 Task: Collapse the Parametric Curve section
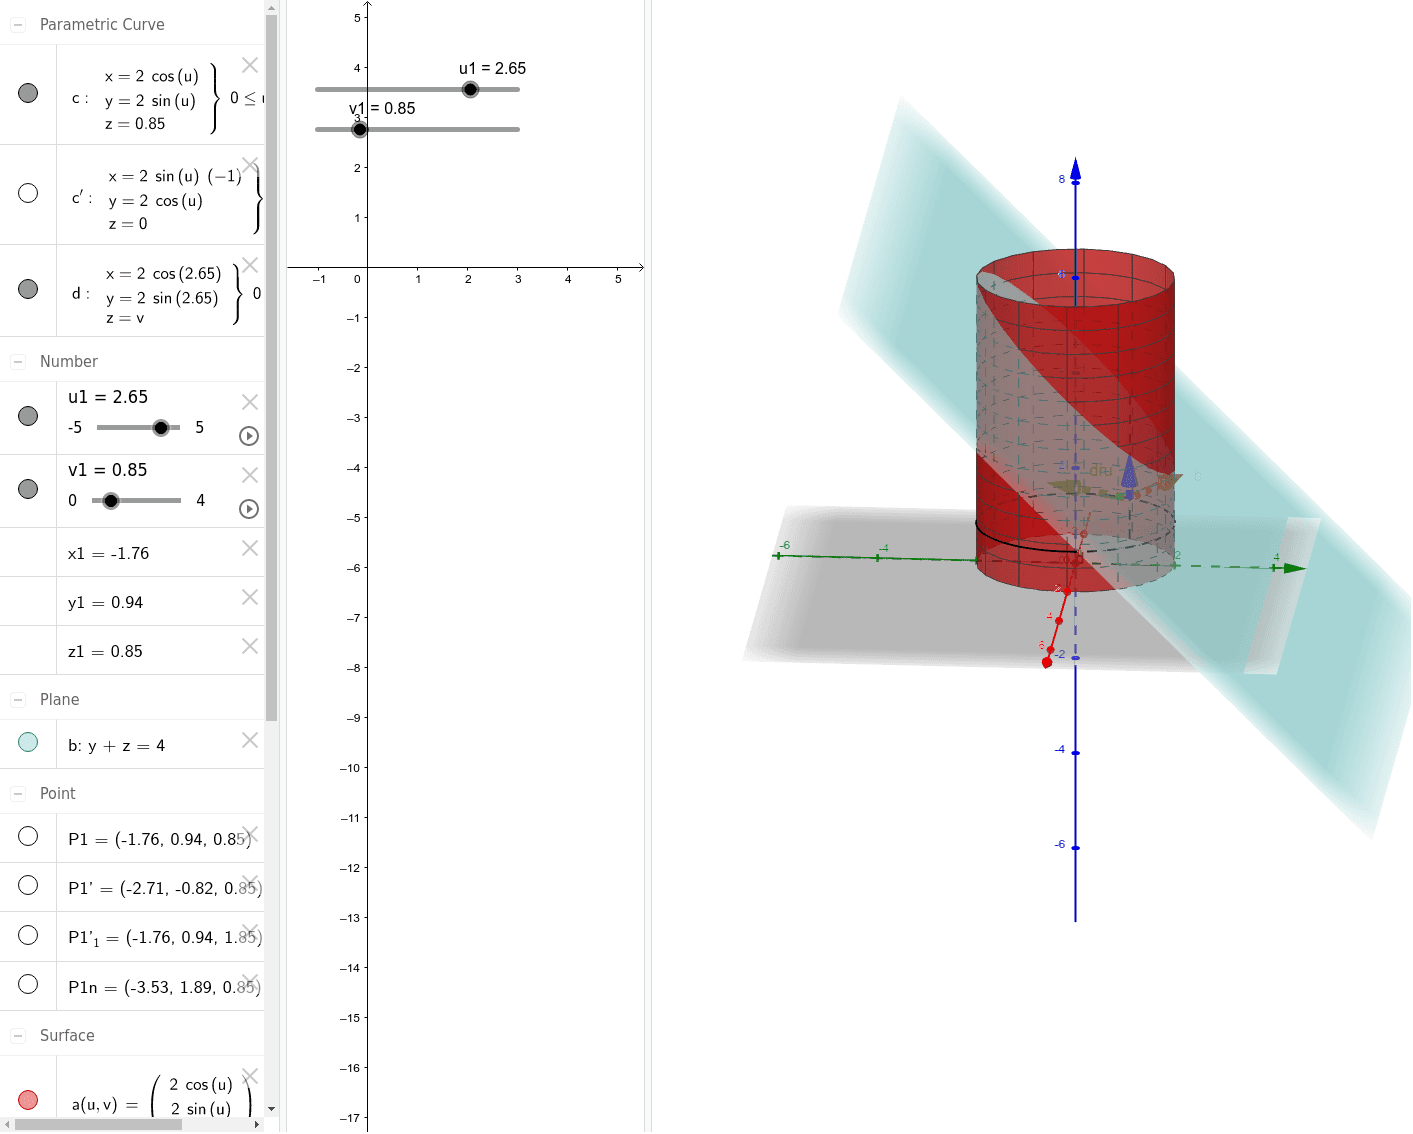(18, 25)
